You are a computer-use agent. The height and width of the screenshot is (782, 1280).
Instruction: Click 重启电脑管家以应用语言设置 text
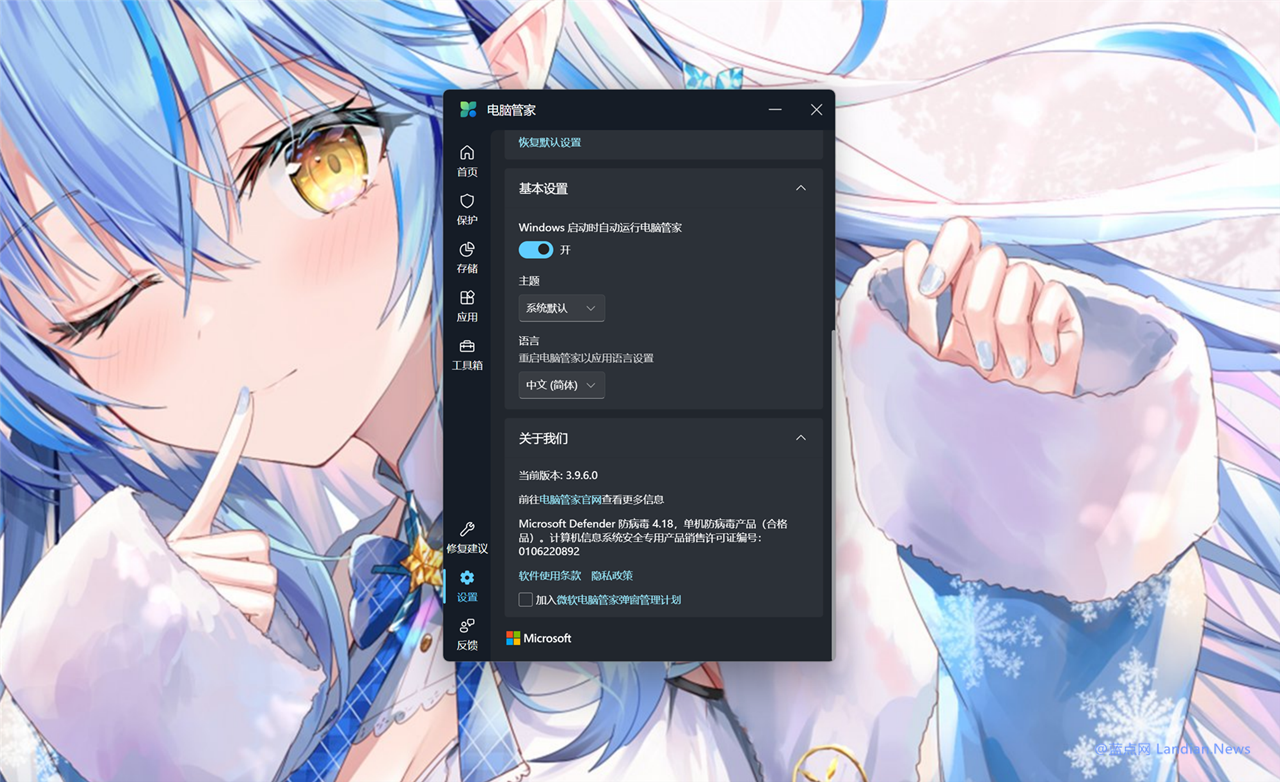586,357
